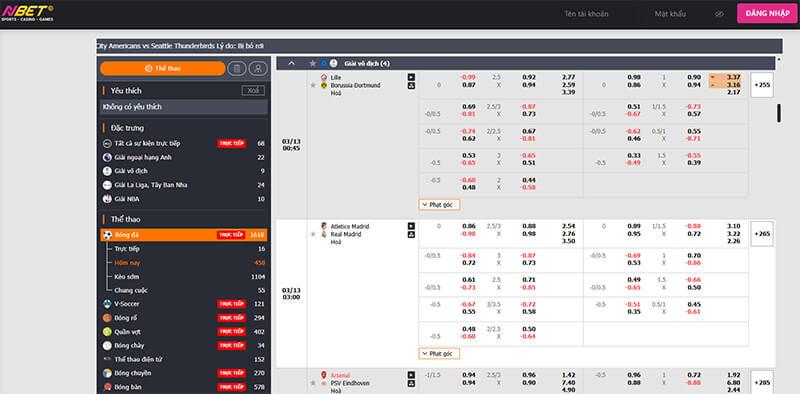Open account profile icon in sidebar

[258, 68]
